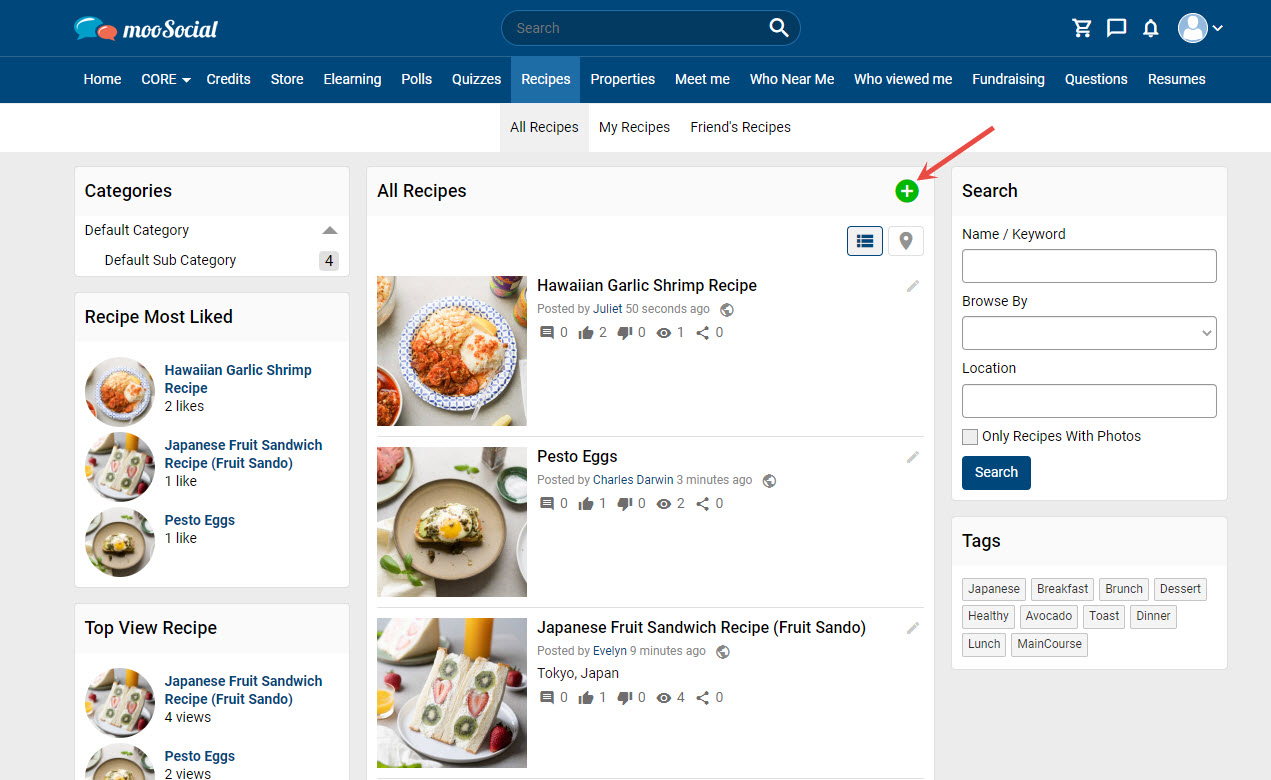Click the Japanese tag
1271x780 pixels.
click(994, 589)
